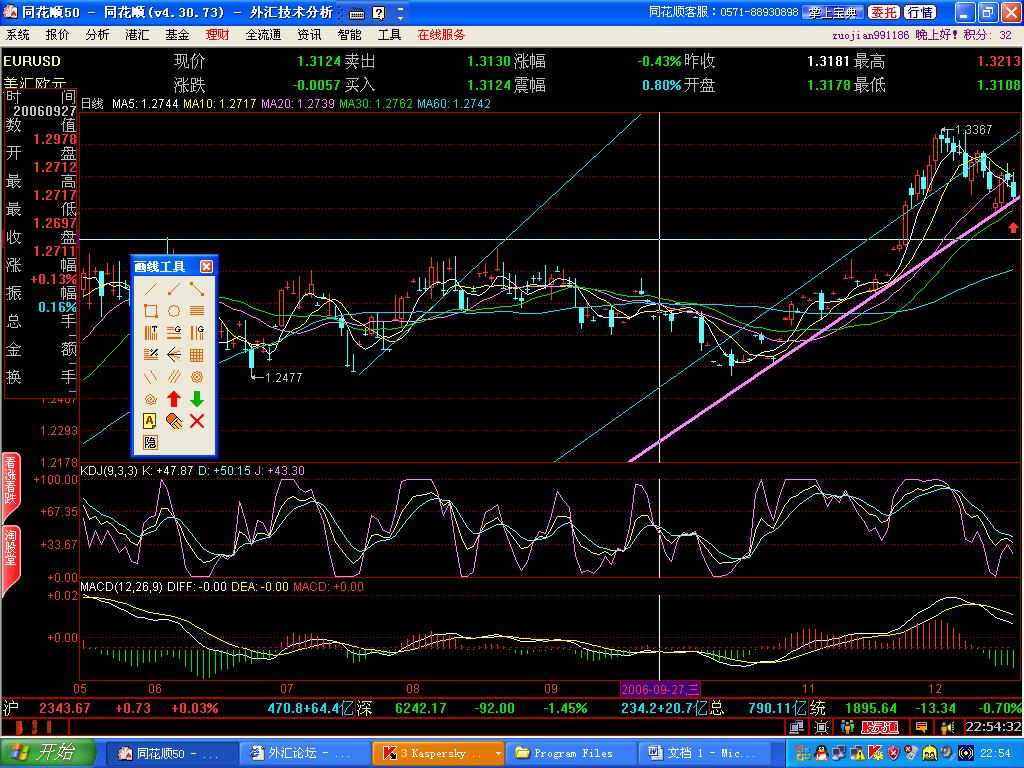
Task: Open the orange message status icon
Action: 921,727
